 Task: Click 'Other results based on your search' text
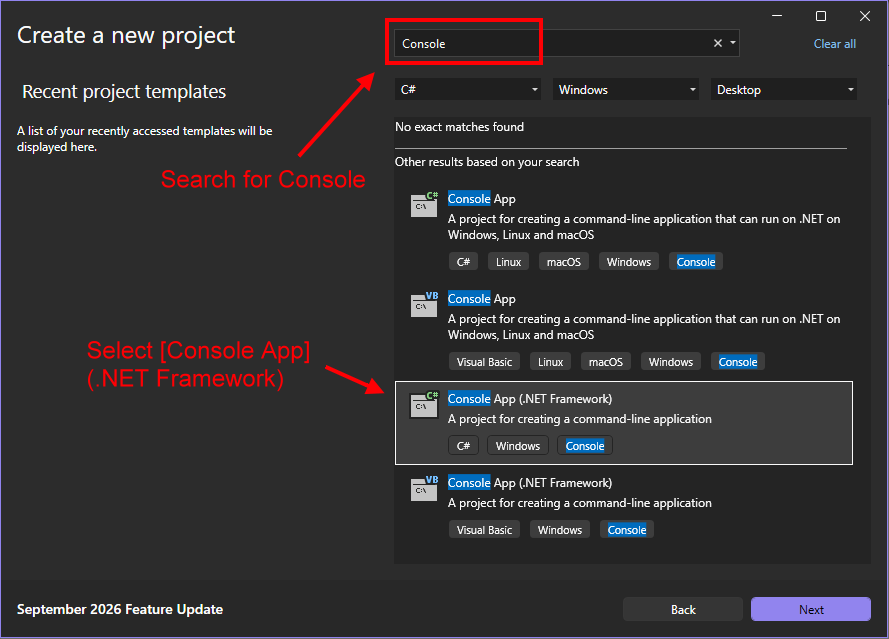pos(487,162)
